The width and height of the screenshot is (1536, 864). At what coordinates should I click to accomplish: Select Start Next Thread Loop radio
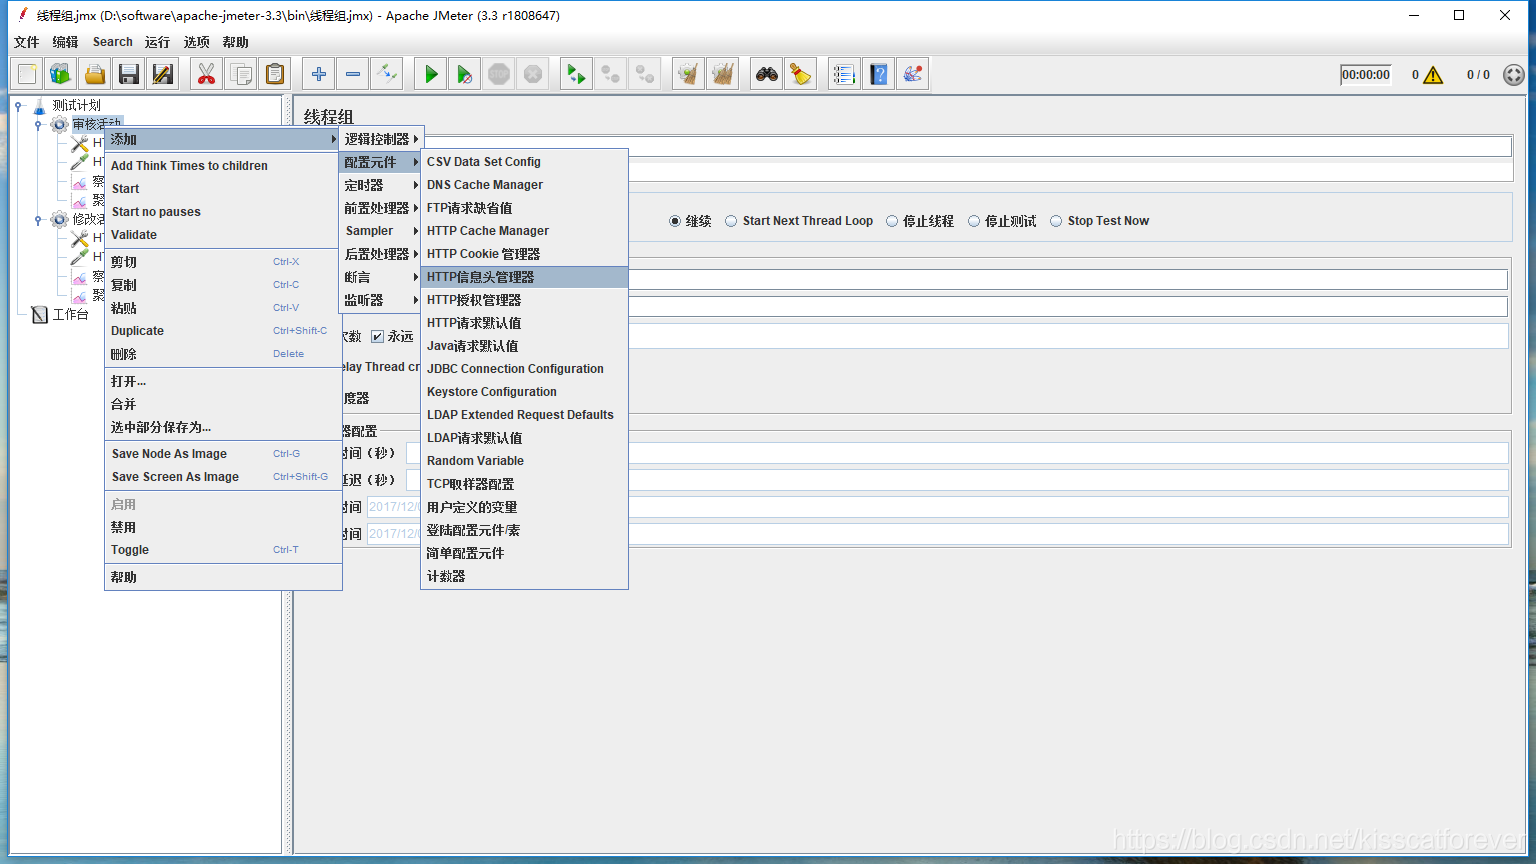click(731, 221)
